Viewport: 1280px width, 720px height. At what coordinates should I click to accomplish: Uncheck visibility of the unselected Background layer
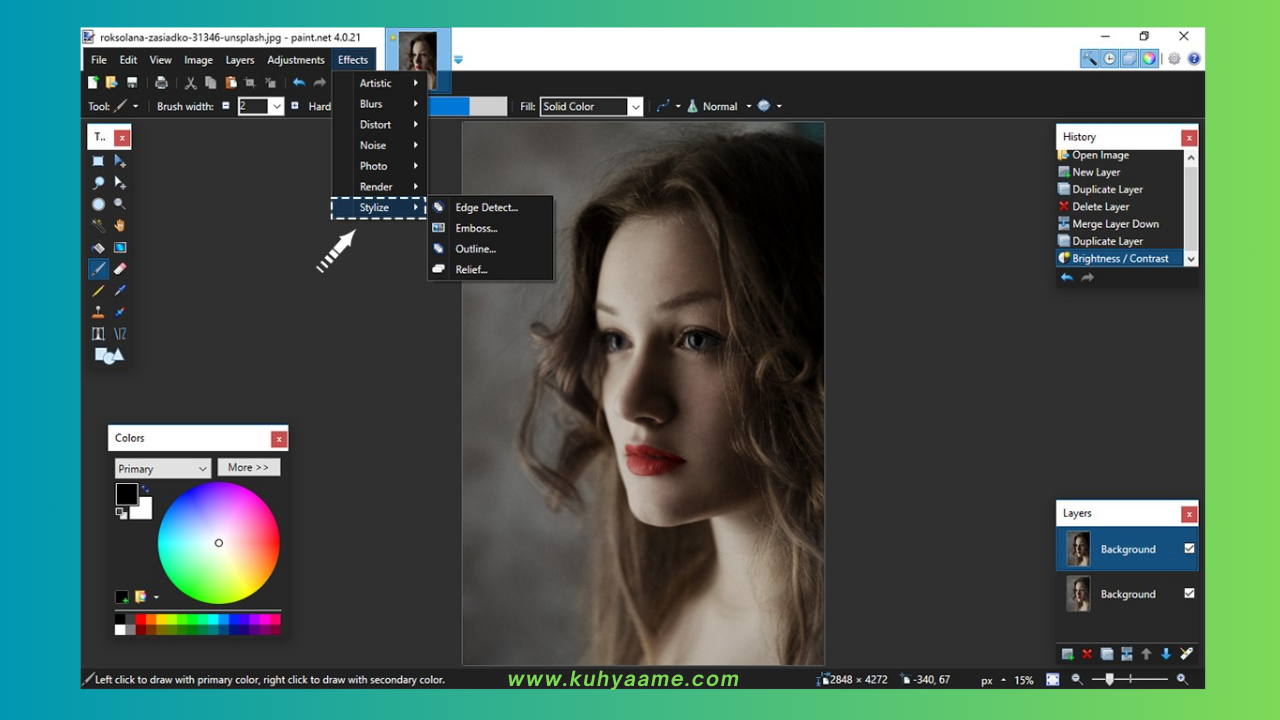click(x=1189, y=593)
